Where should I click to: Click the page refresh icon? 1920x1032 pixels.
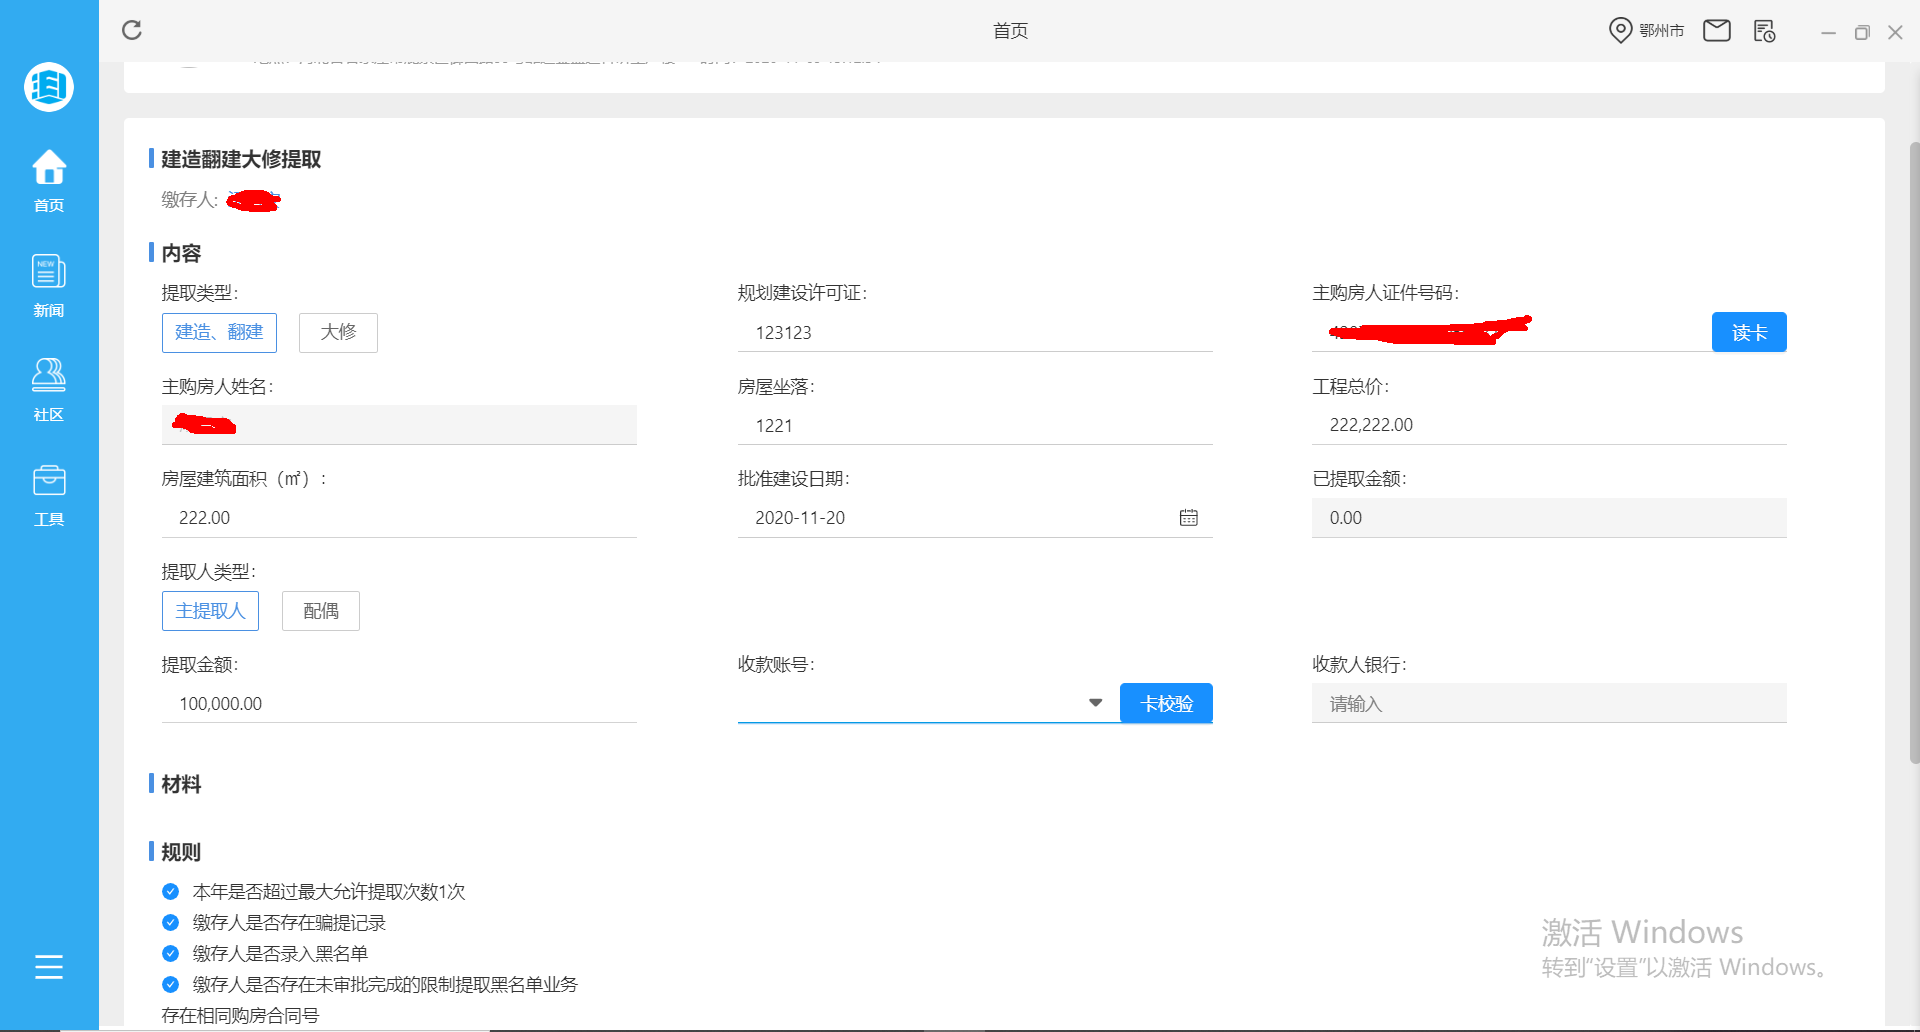click(x=132, y=30)
